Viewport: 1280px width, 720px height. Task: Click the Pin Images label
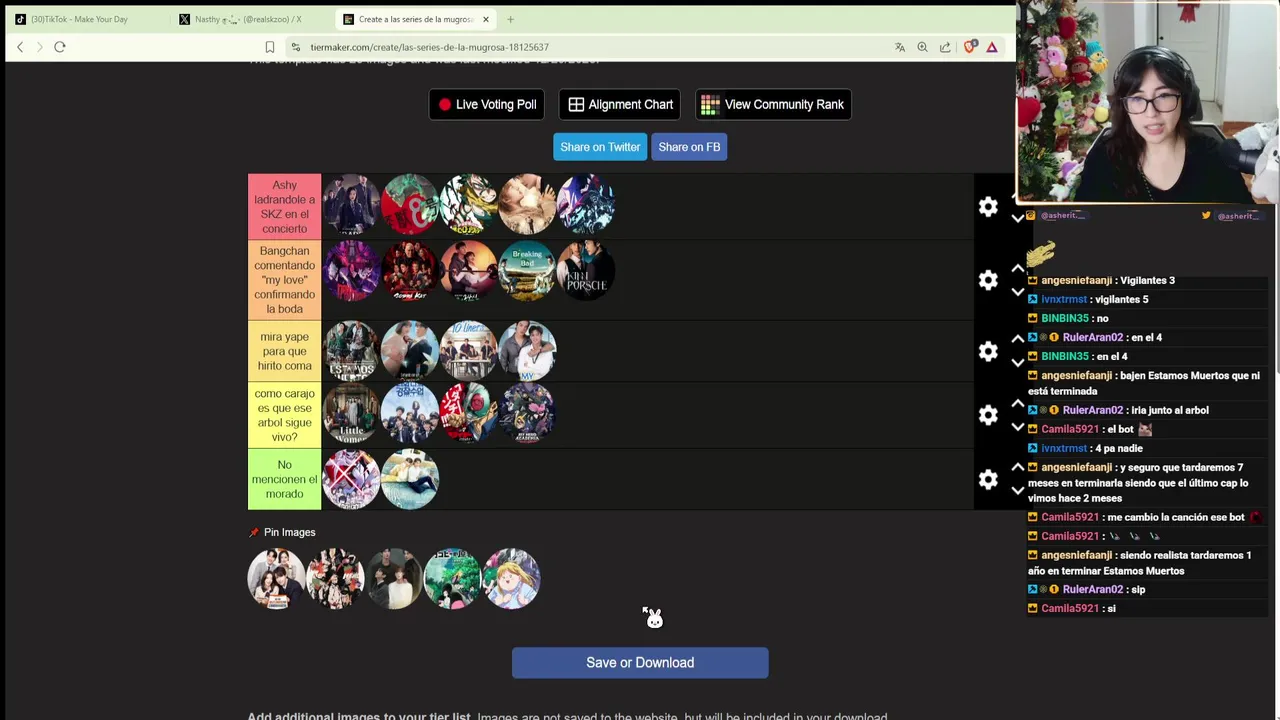289,532
